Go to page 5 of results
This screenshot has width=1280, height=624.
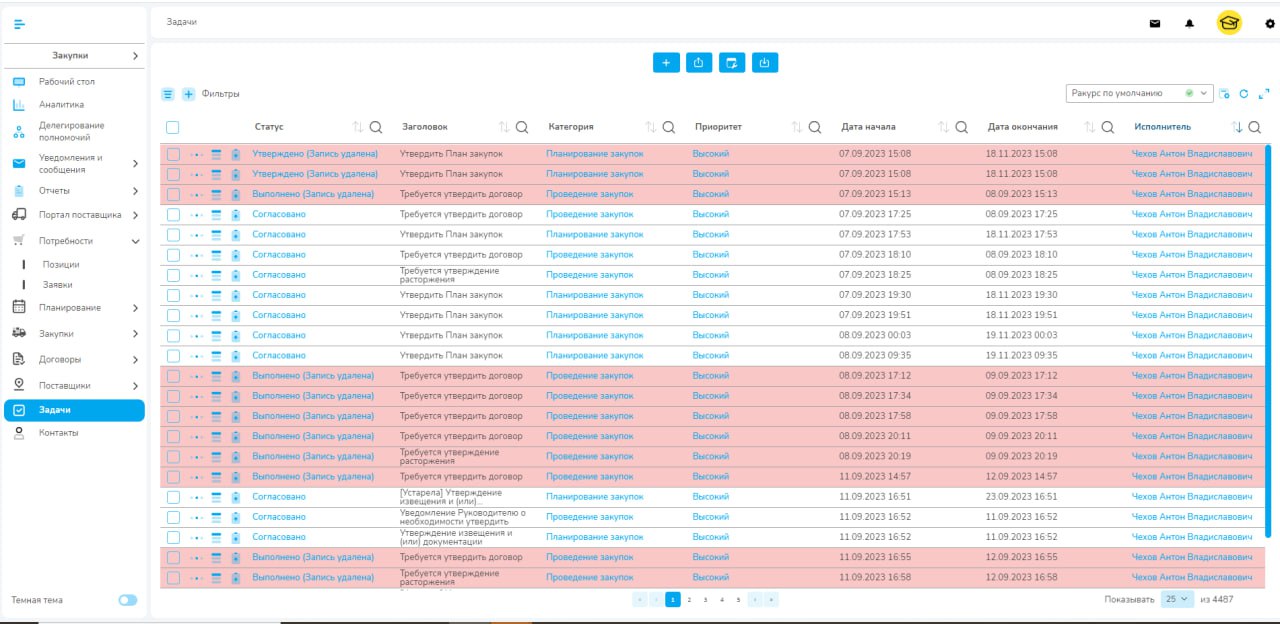738,600
